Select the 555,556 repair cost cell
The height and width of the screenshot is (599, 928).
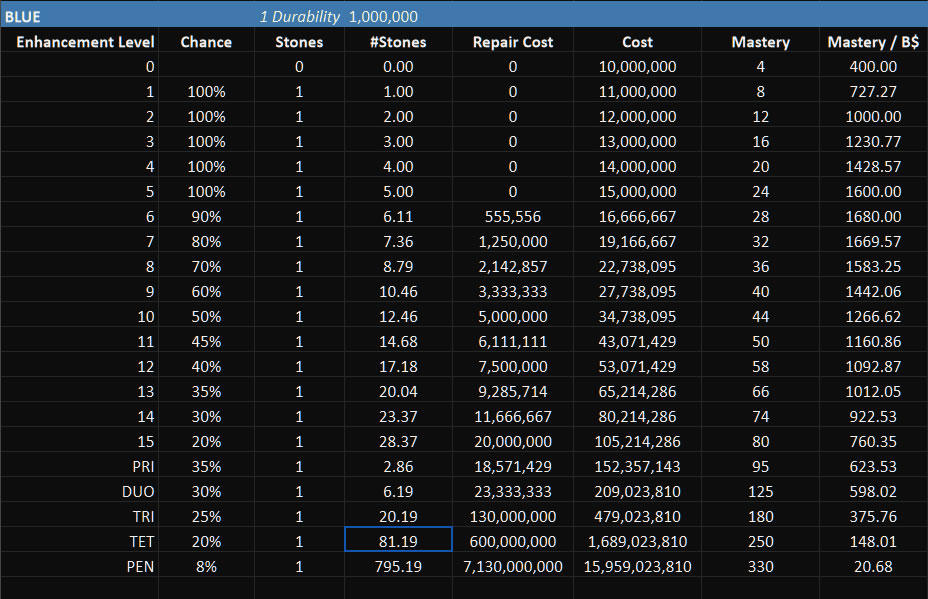(x=512, y=216)
